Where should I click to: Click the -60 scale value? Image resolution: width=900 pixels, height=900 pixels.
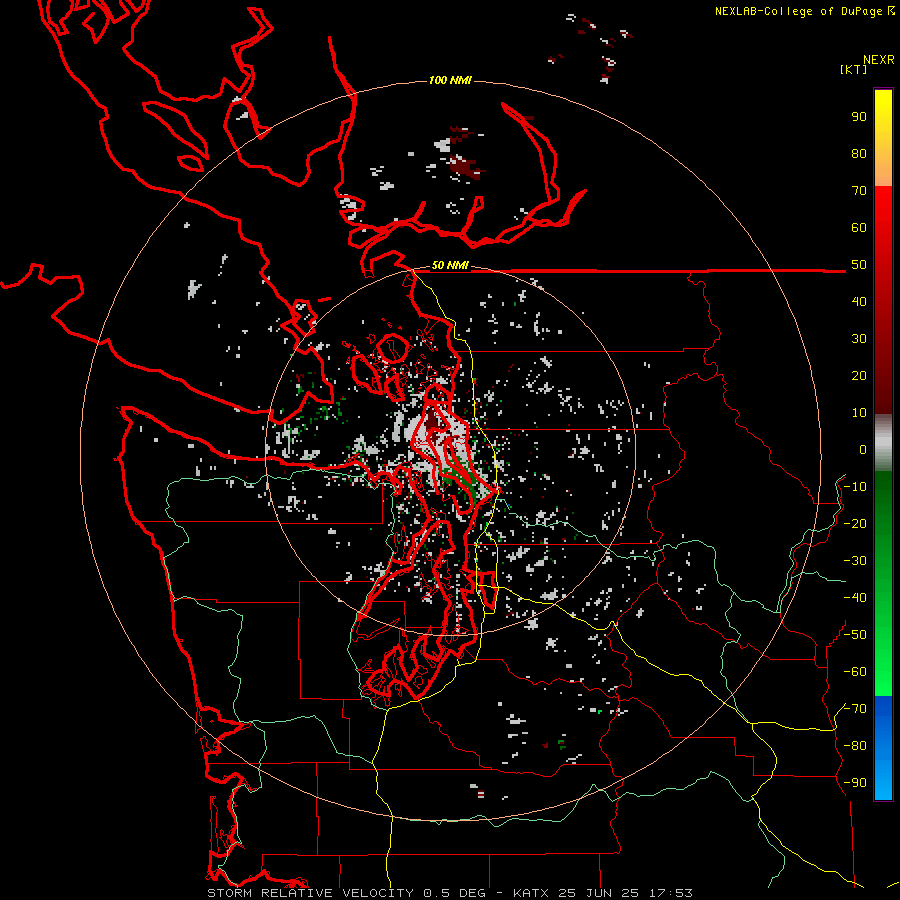(855, 672)
